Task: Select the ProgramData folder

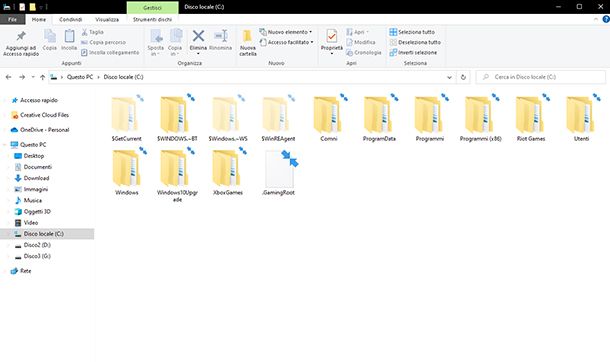Action: point(379,118)
